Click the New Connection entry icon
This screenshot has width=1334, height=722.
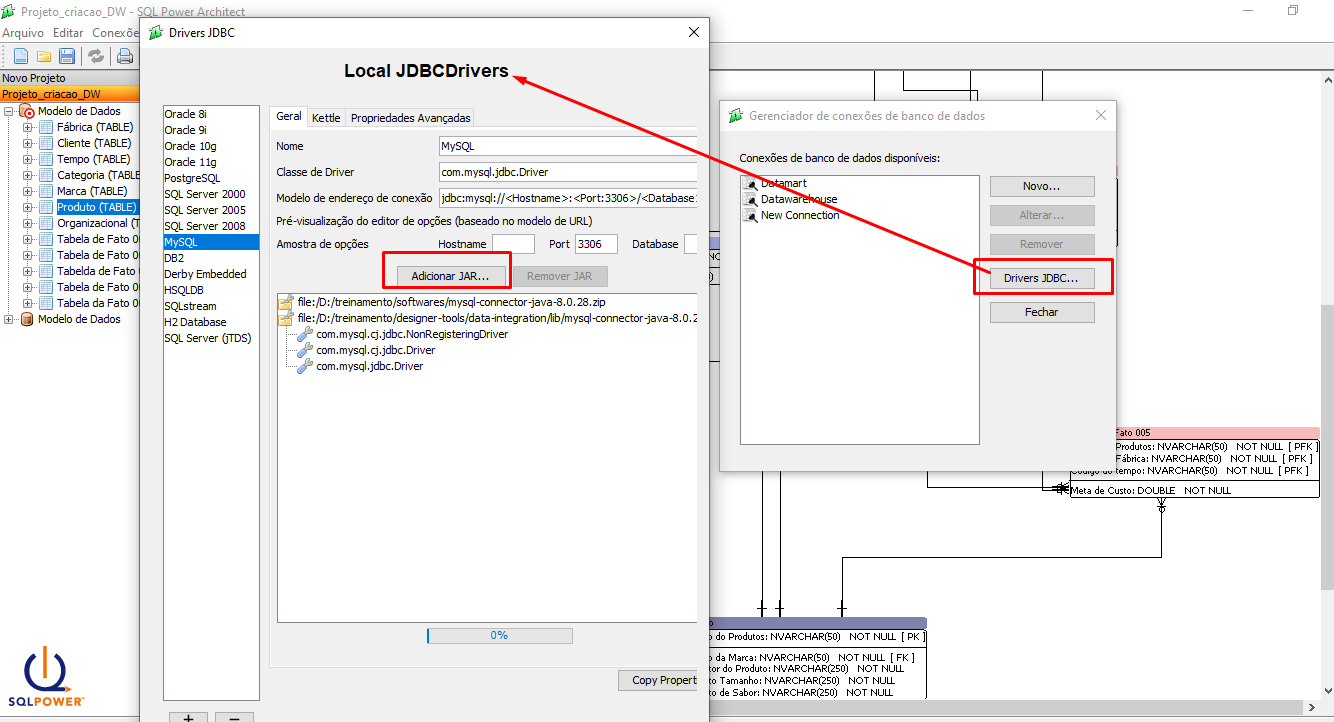coord(751,215)
